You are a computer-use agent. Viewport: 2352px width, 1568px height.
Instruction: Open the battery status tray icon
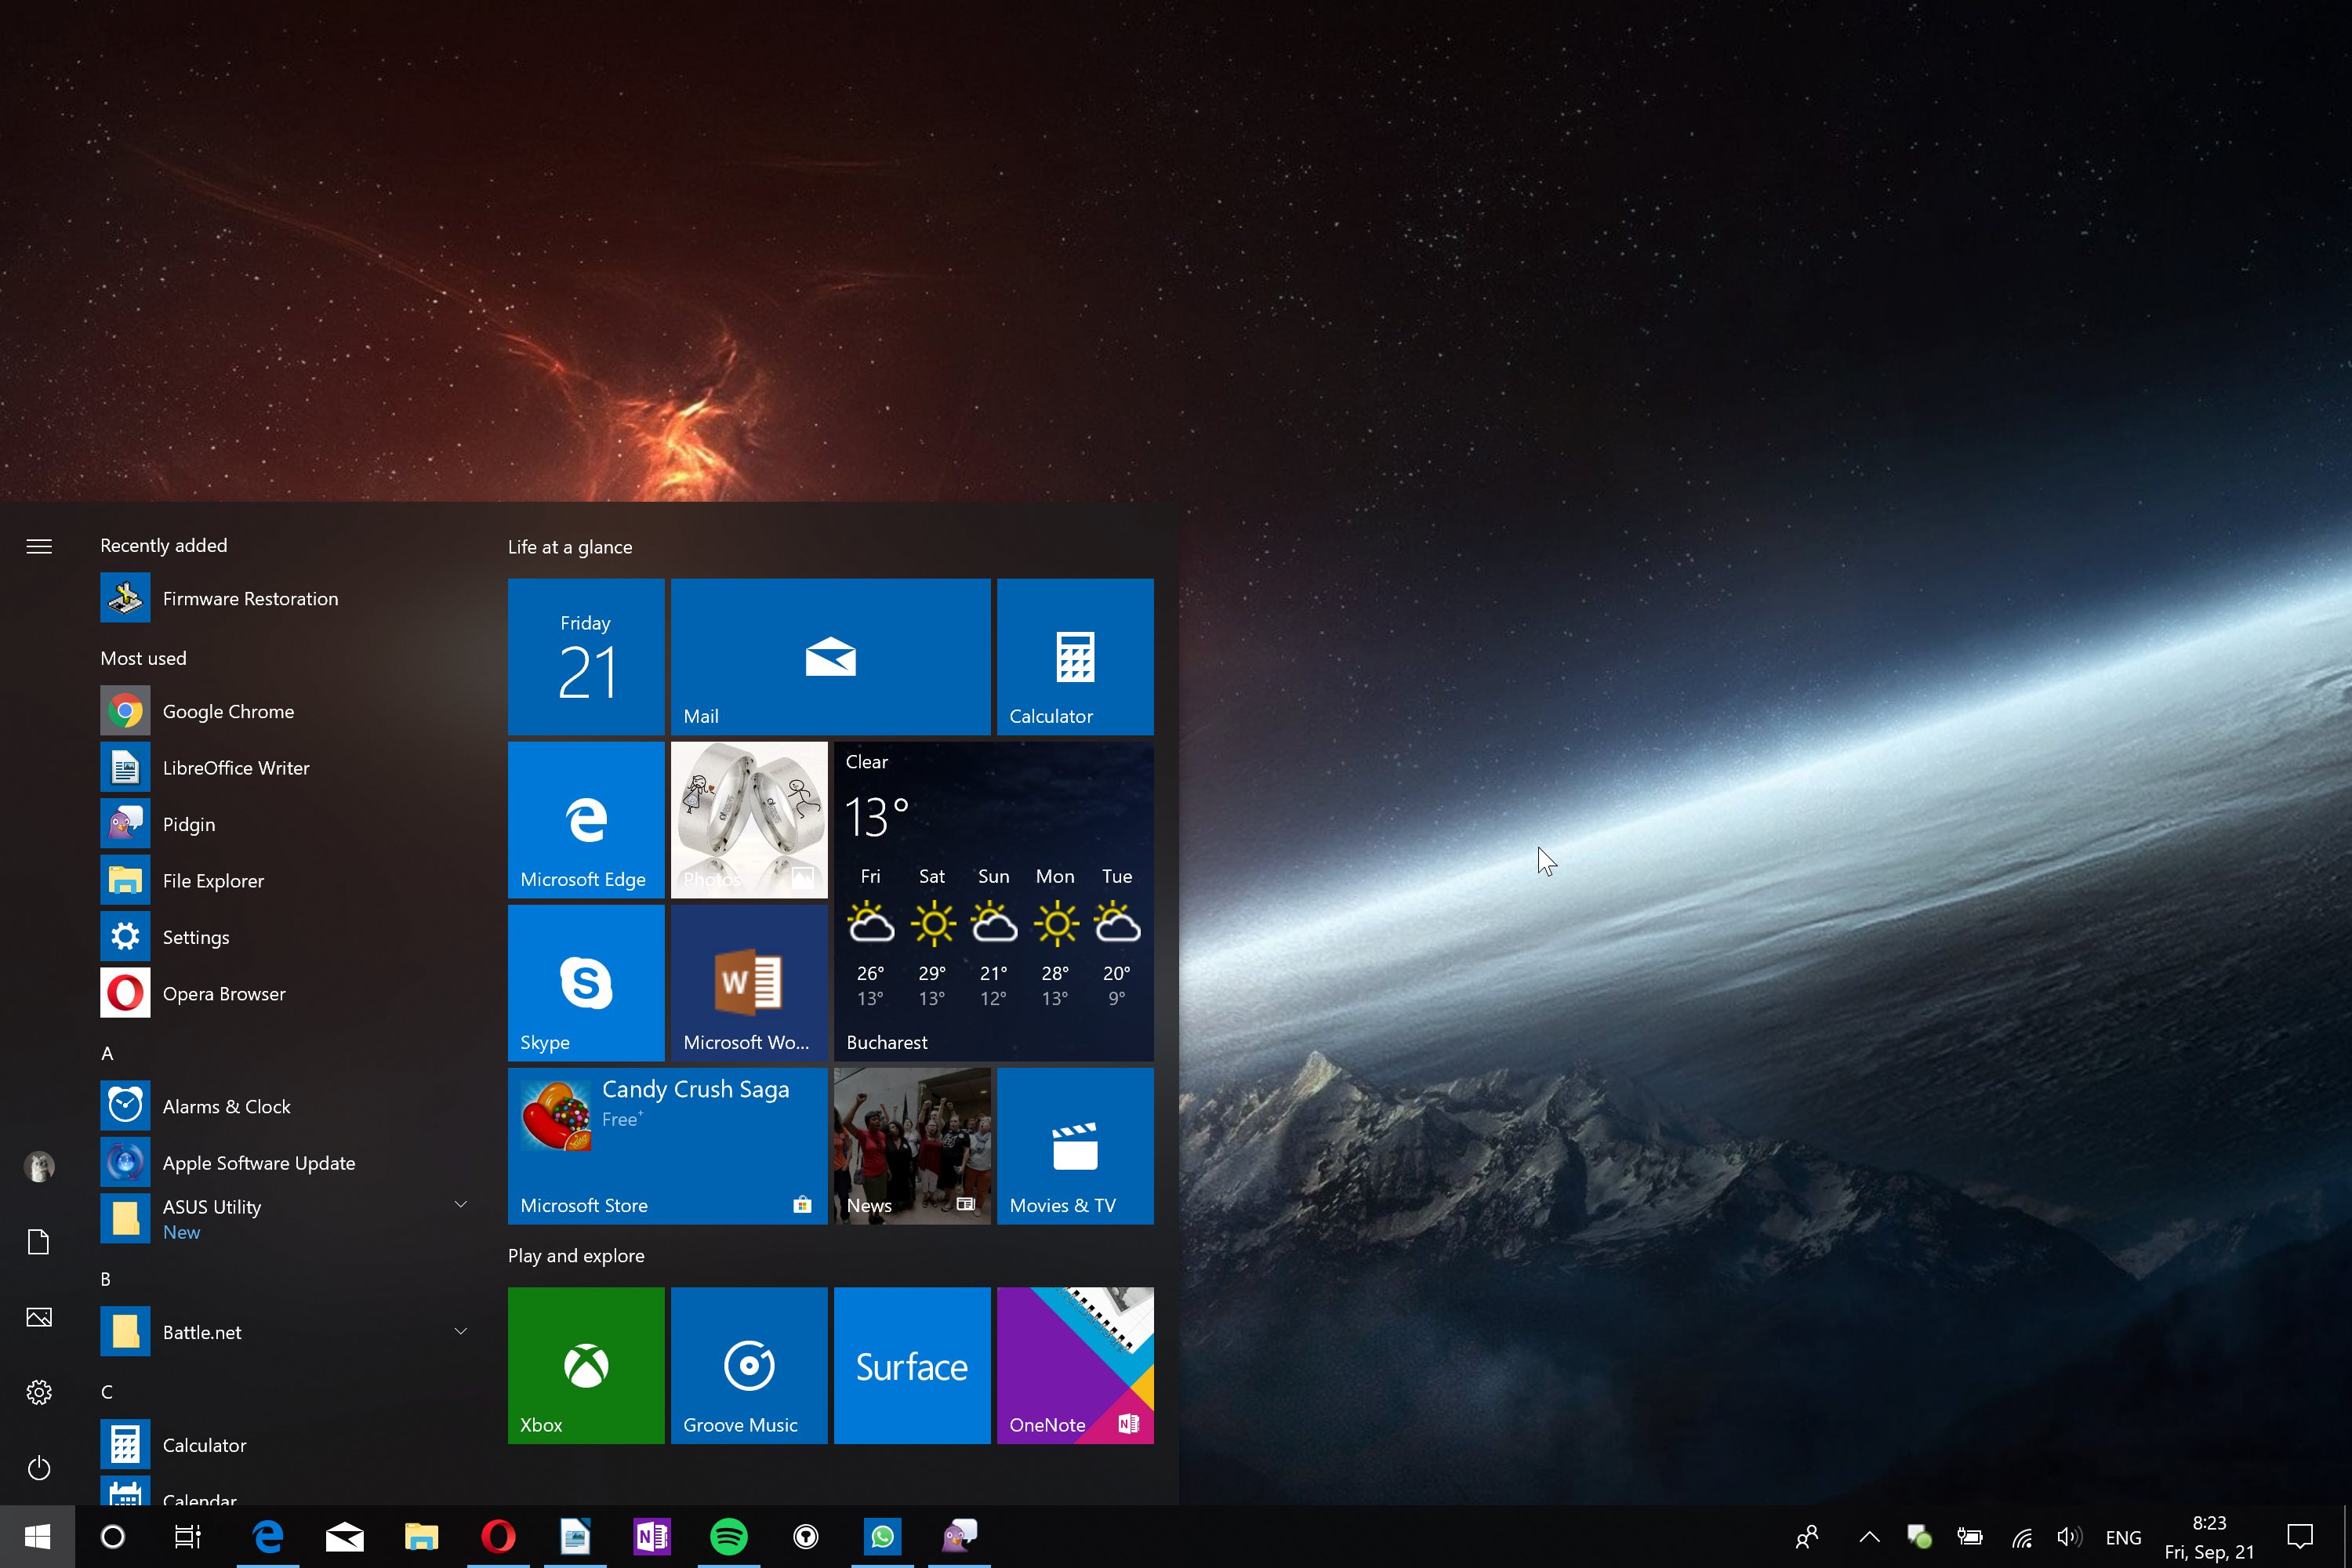pos(1970,1537)
